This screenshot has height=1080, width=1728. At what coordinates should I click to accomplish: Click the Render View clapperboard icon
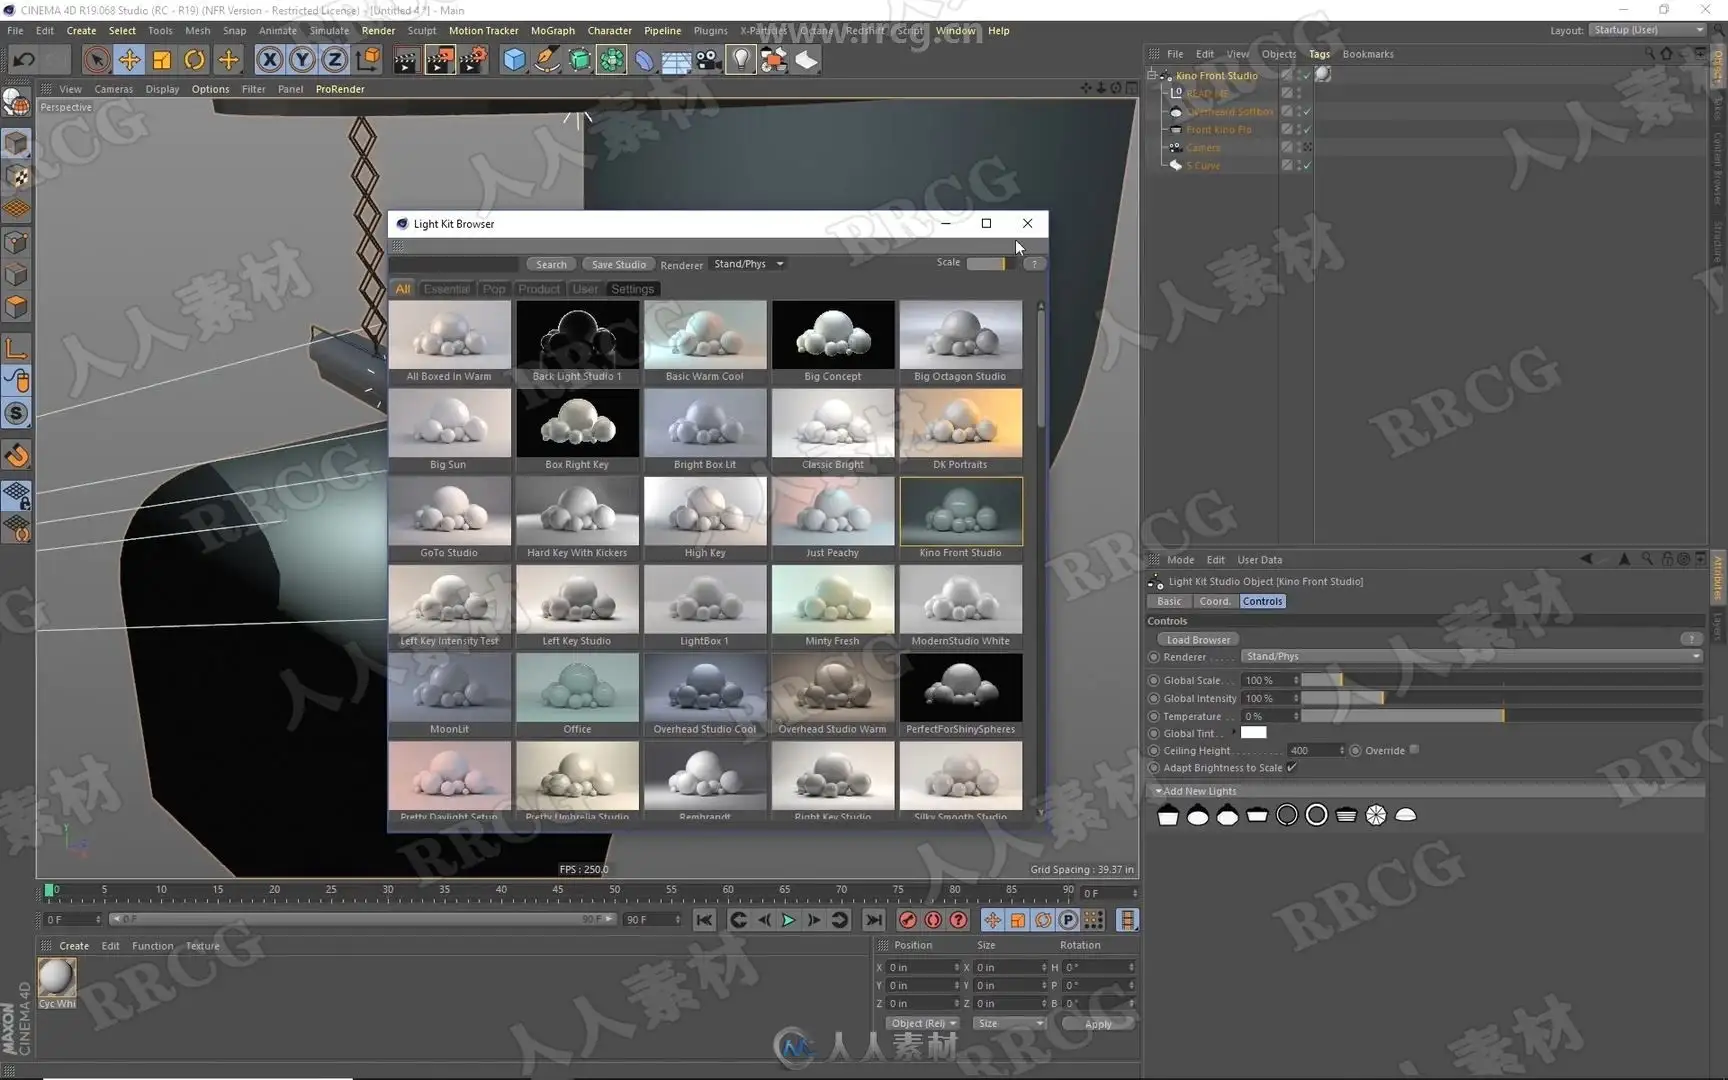pyautogui.click(x=405, y=61)
